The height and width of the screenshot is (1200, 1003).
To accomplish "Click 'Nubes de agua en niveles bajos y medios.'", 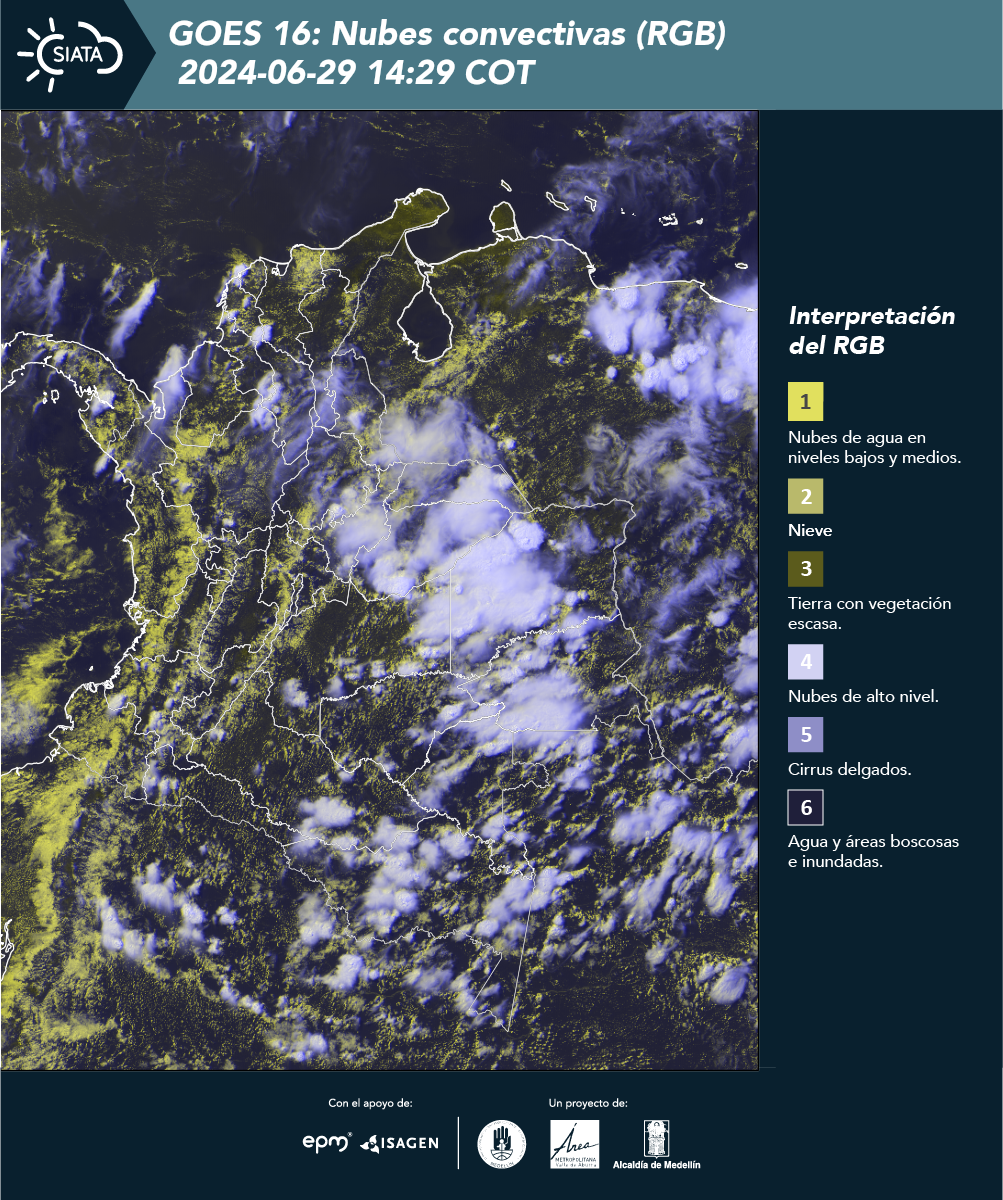I will click(x=874, y=447).
